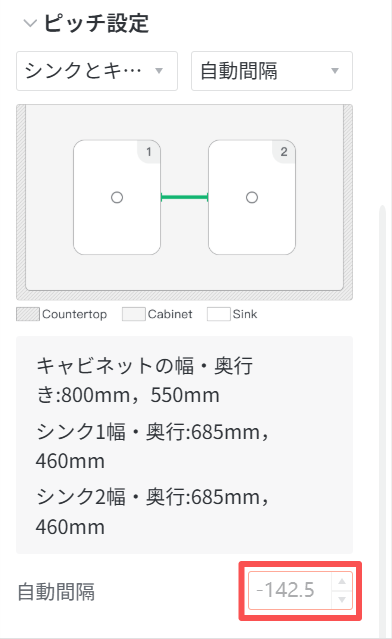
Task: Click the number 2 badge on sink
Action: tap(284, 152)
